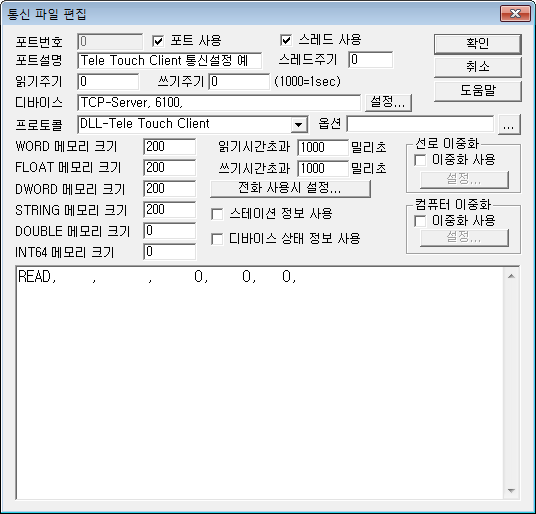Uncheck the 포트 사용 checkbox

pos(158,41)
